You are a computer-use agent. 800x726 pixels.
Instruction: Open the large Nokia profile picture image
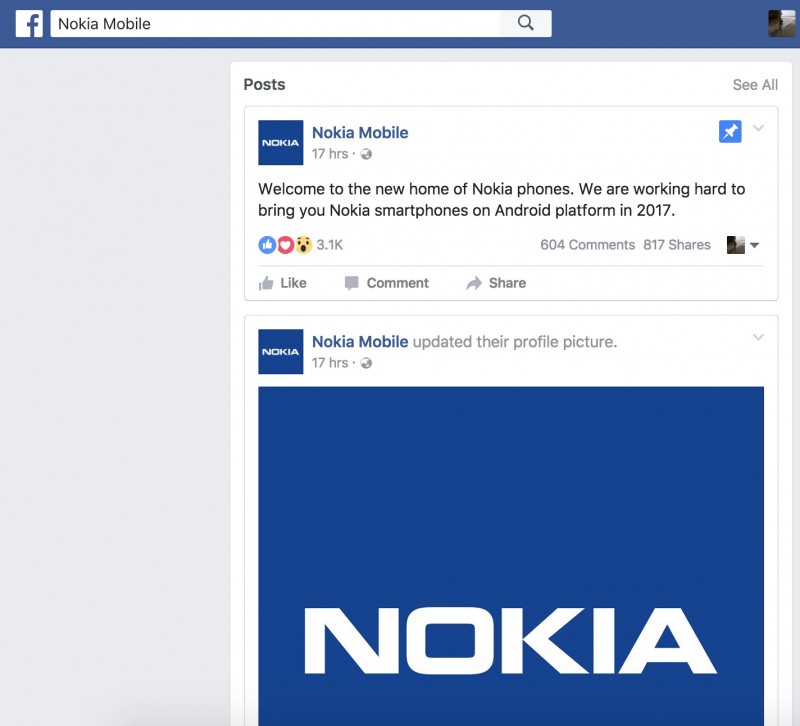click(x=511, y=555)
